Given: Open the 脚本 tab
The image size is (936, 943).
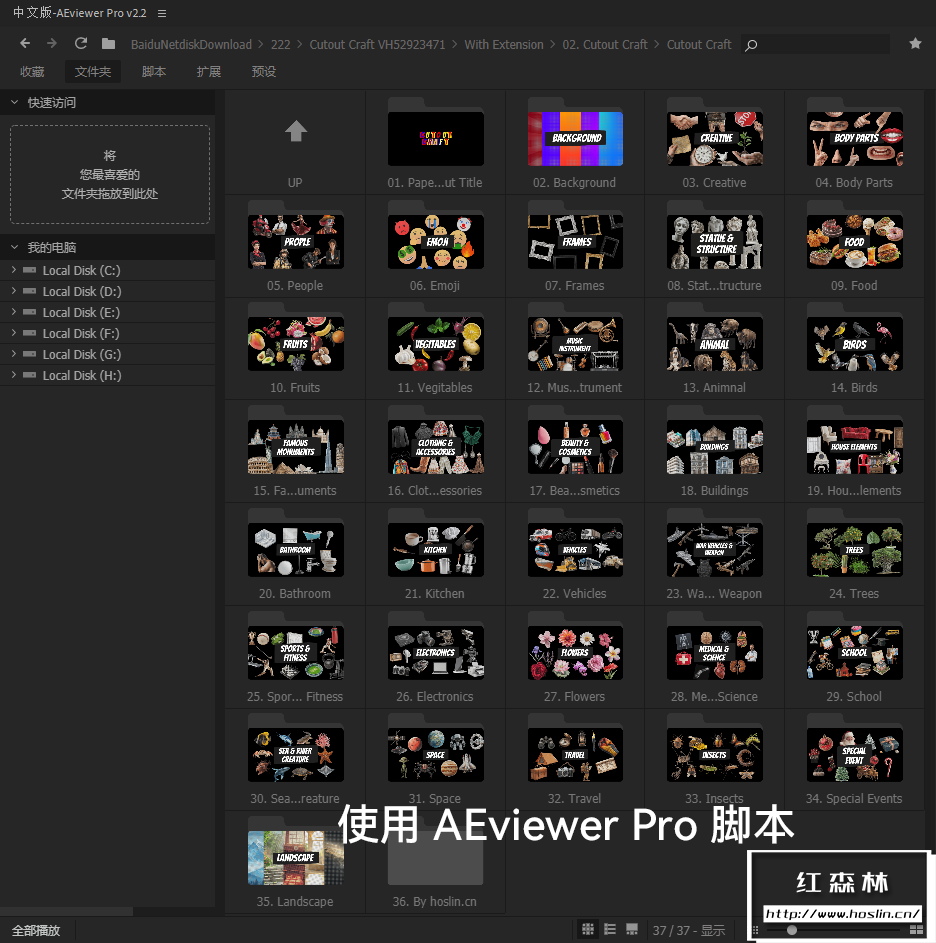Looking at the screenshot, I should click(154, 72).
